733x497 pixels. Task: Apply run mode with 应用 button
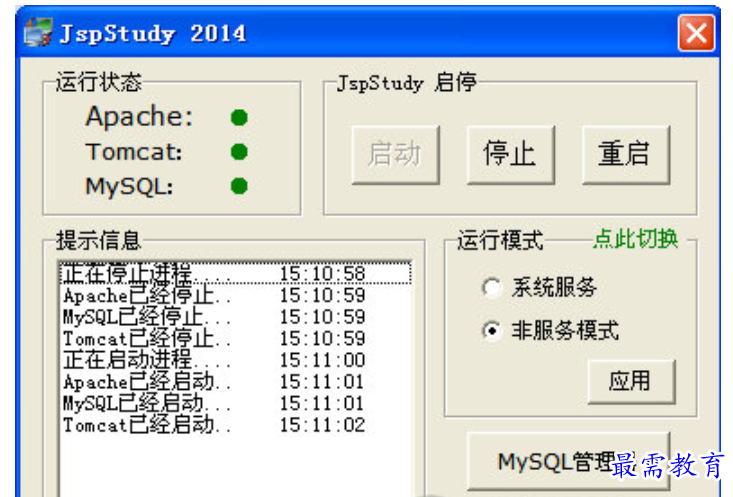[x=631, y=381]
